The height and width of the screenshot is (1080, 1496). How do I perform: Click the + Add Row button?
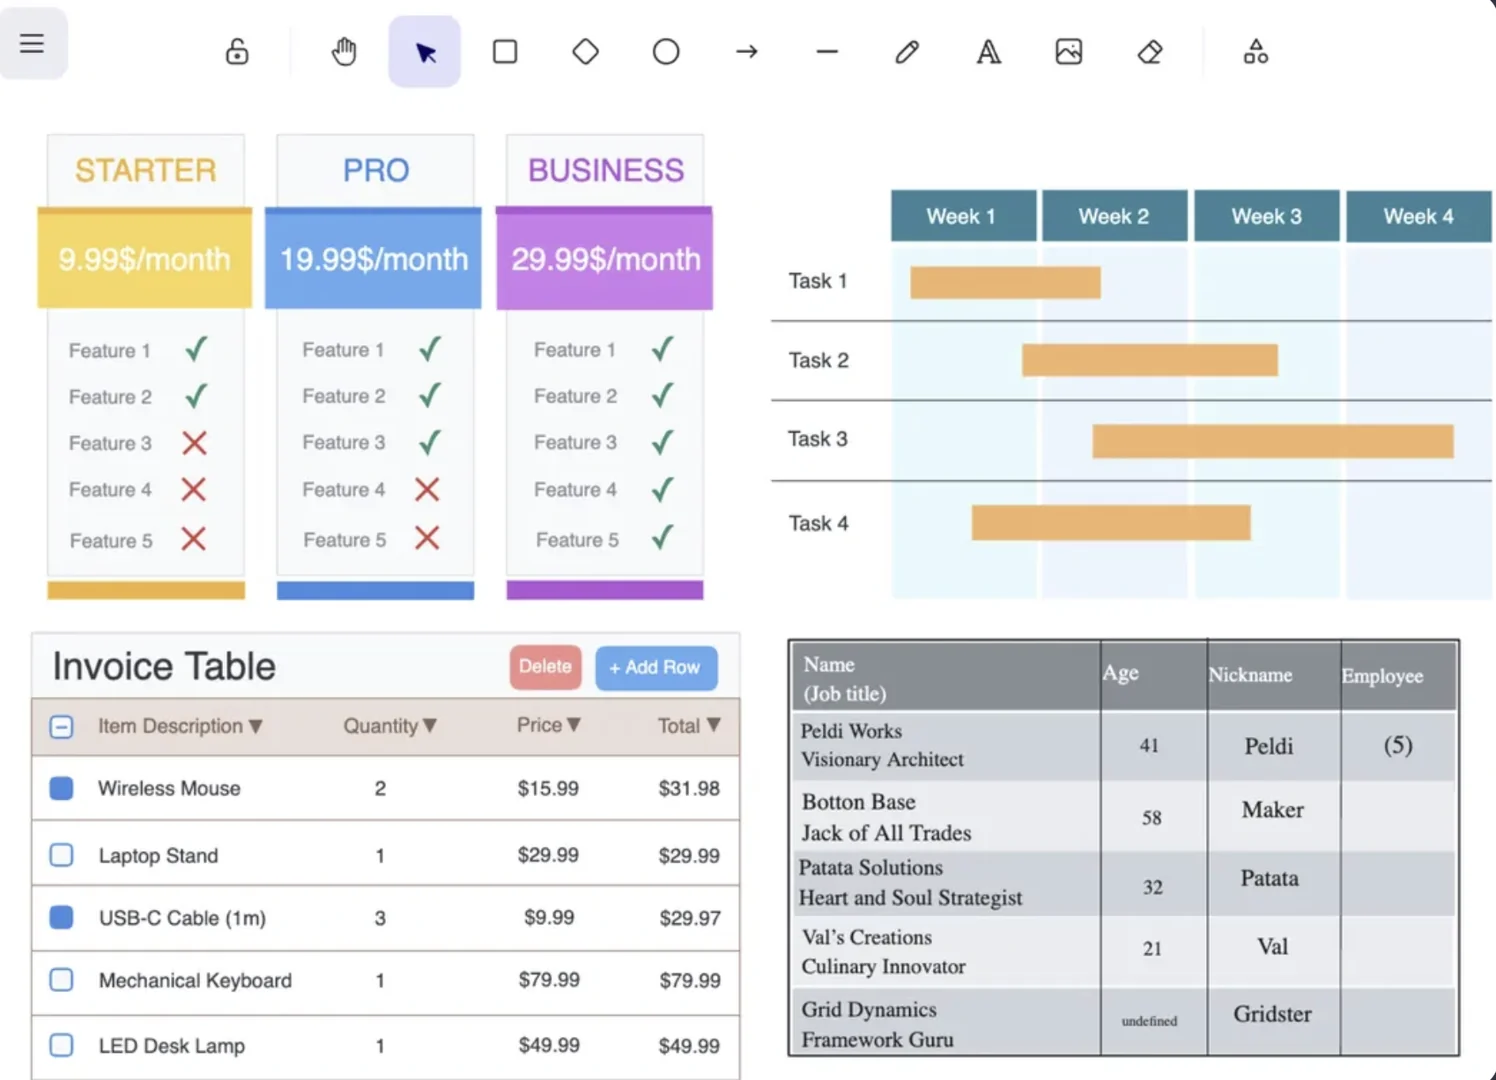coord(656,668)
